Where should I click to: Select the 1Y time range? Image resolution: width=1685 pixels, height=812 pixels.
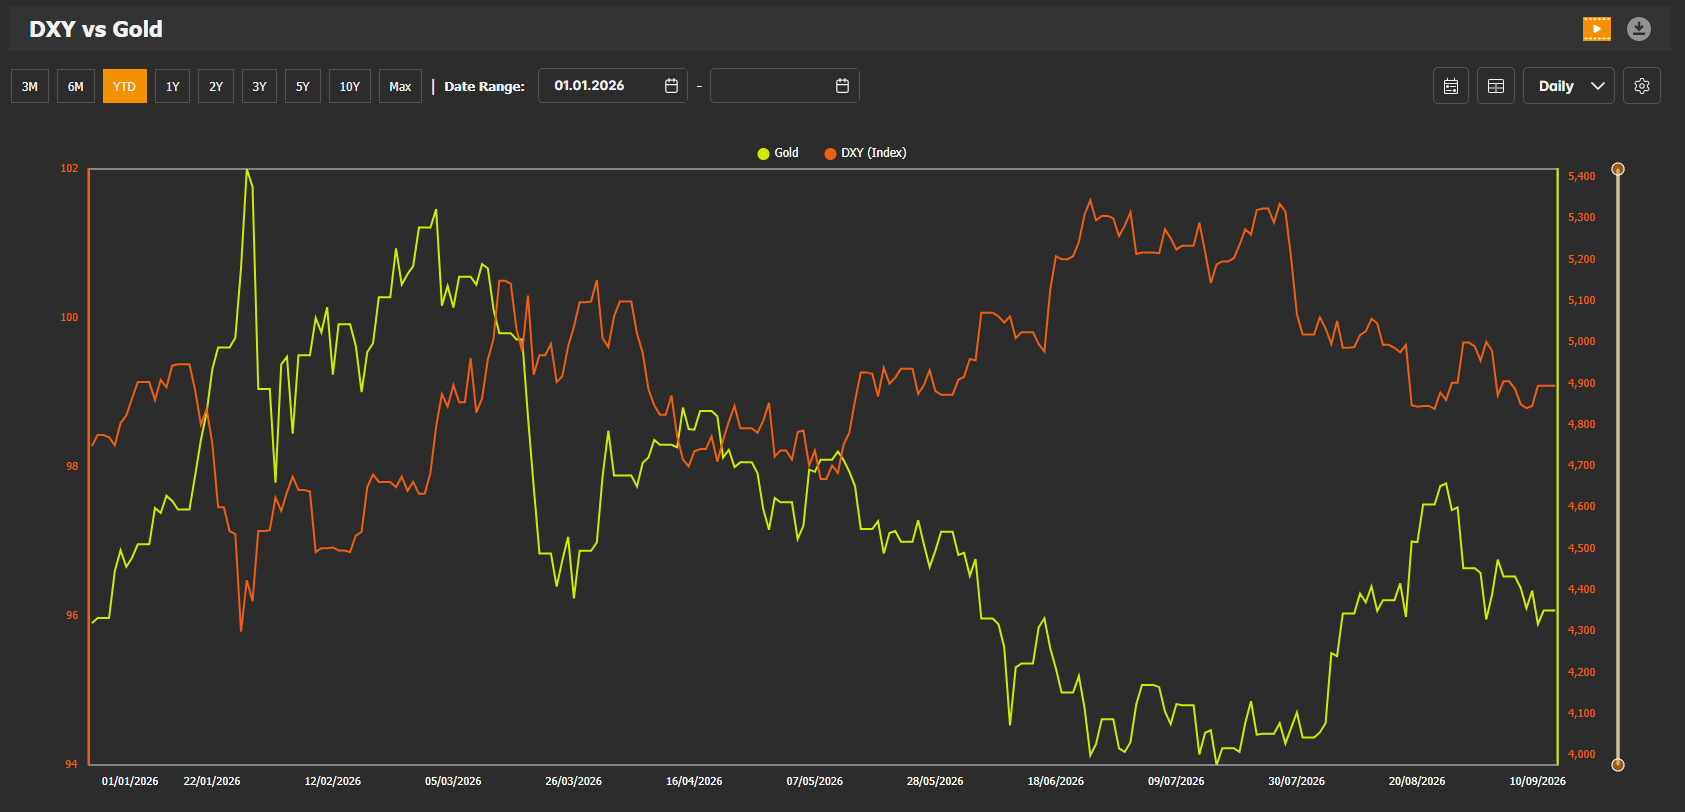click(x=173, y=86)
